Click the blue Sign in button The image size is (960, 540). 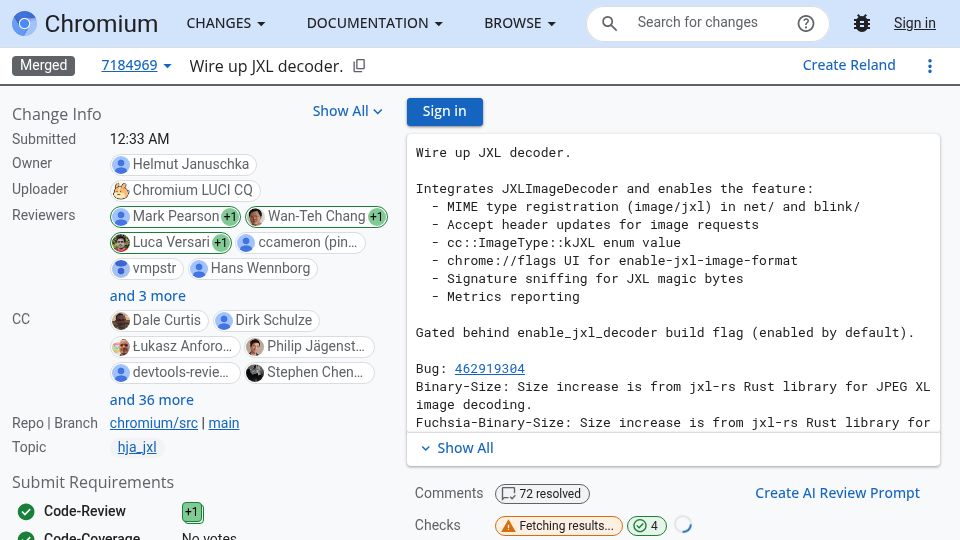(x=444, y=111)
